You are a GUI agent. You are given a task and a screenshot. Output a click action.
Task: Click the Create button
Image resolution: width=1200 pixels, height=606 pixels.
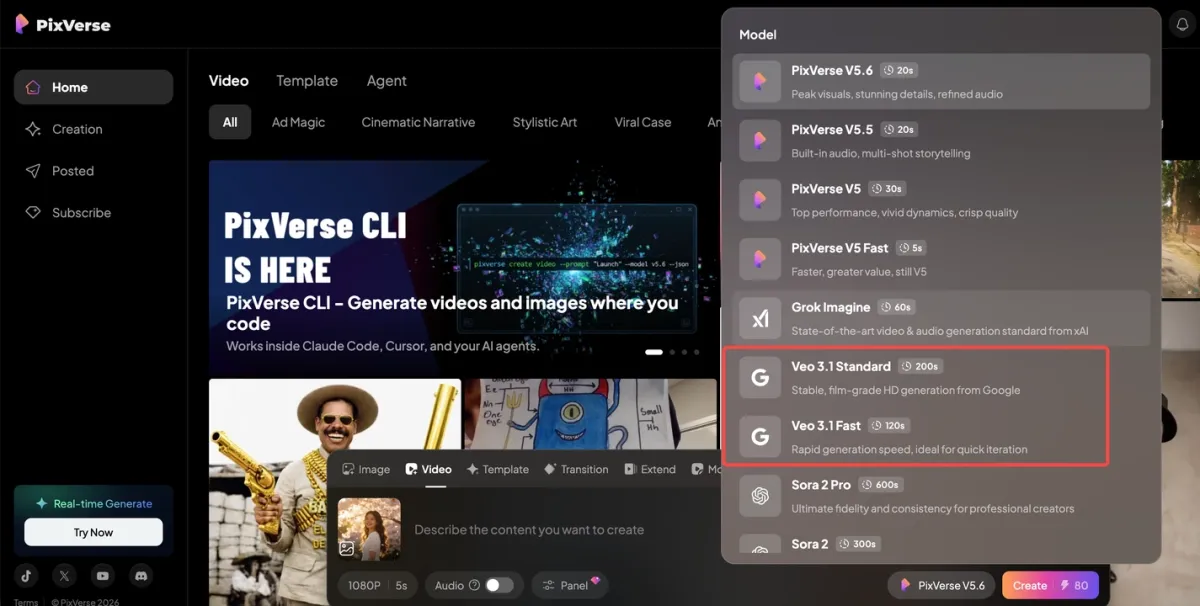coord(1049,586)
